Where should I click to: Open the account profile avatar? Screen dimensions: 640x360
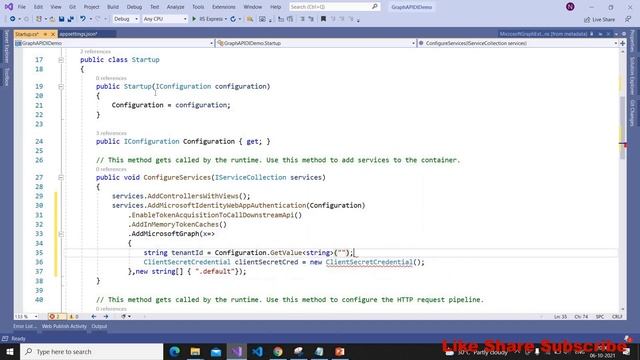tap(570, 7)
